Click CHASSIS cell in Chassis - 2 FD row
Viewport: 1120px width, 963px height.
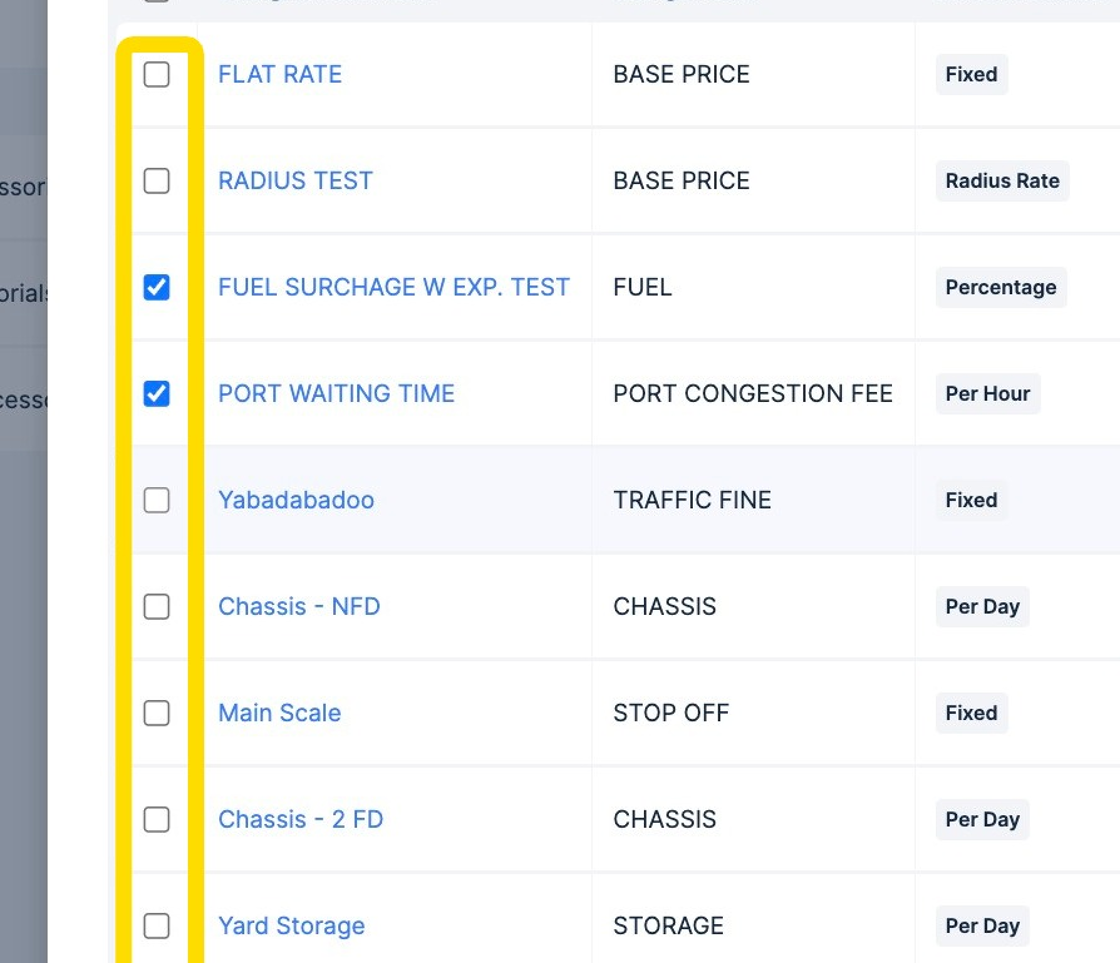[664, 819]
